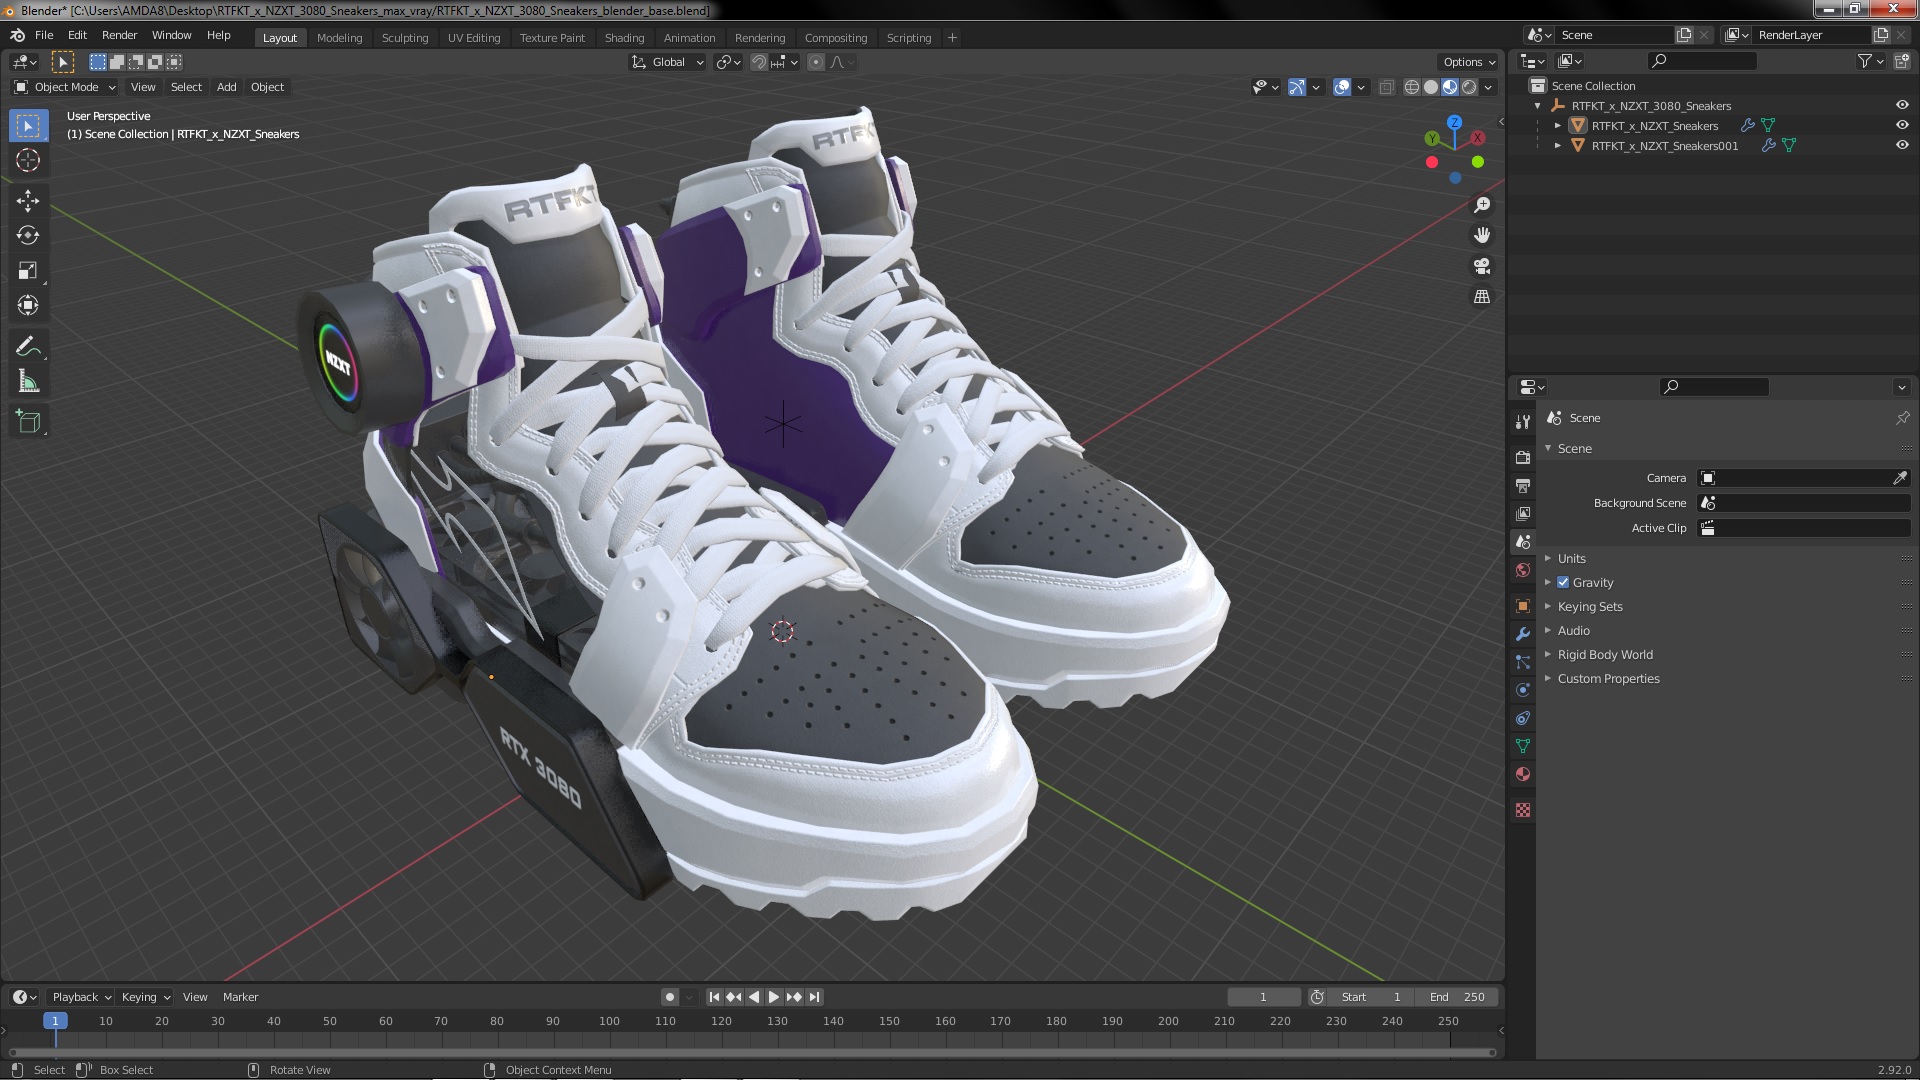Viewport: 1920px width, 1080px height.
Task: Open the File menu
Action: pos(44,35)
